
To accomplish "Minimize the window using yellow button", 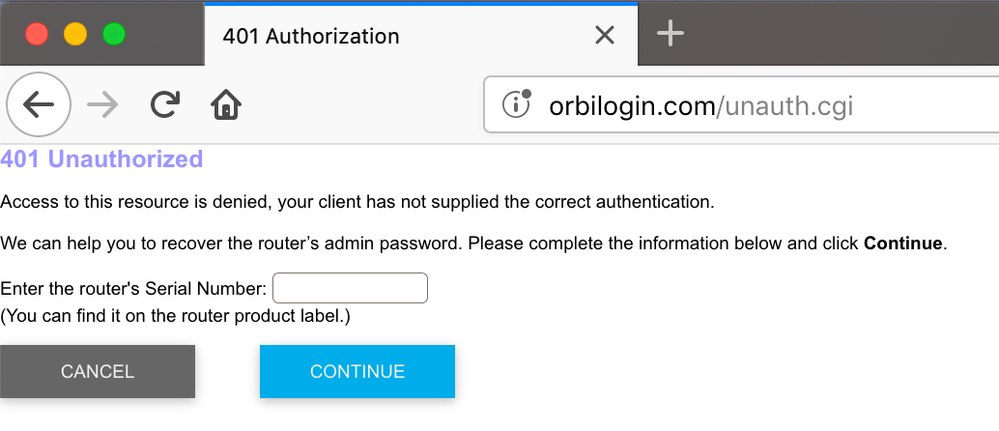I will [75, 34].
